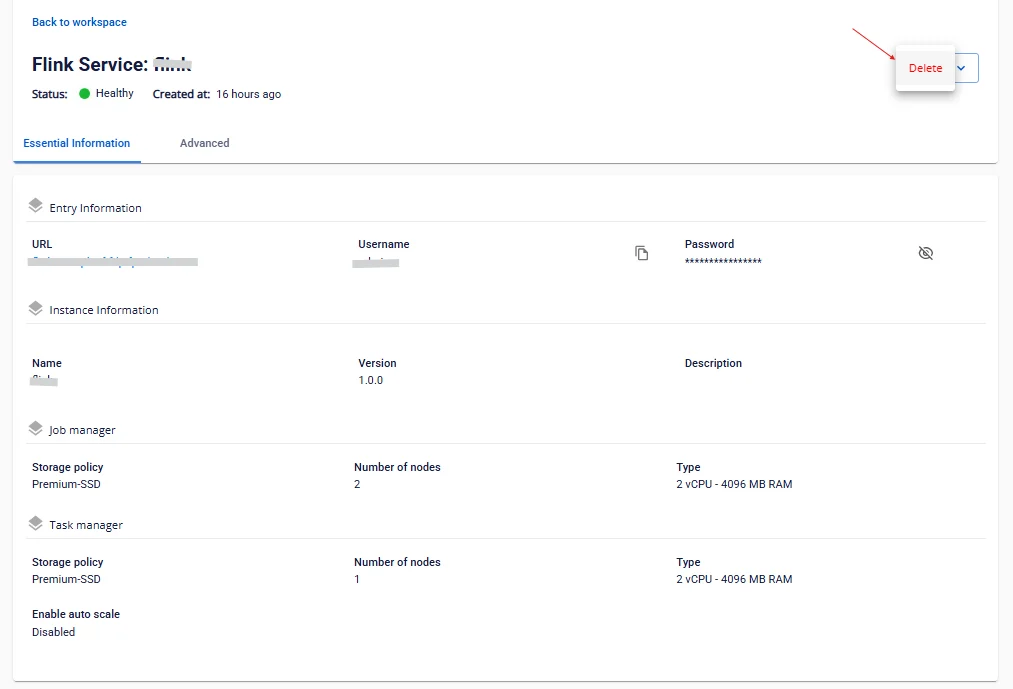Toggle password visibility eye icon
Screen dimensions: 1013x689
(x=925, y=253)
